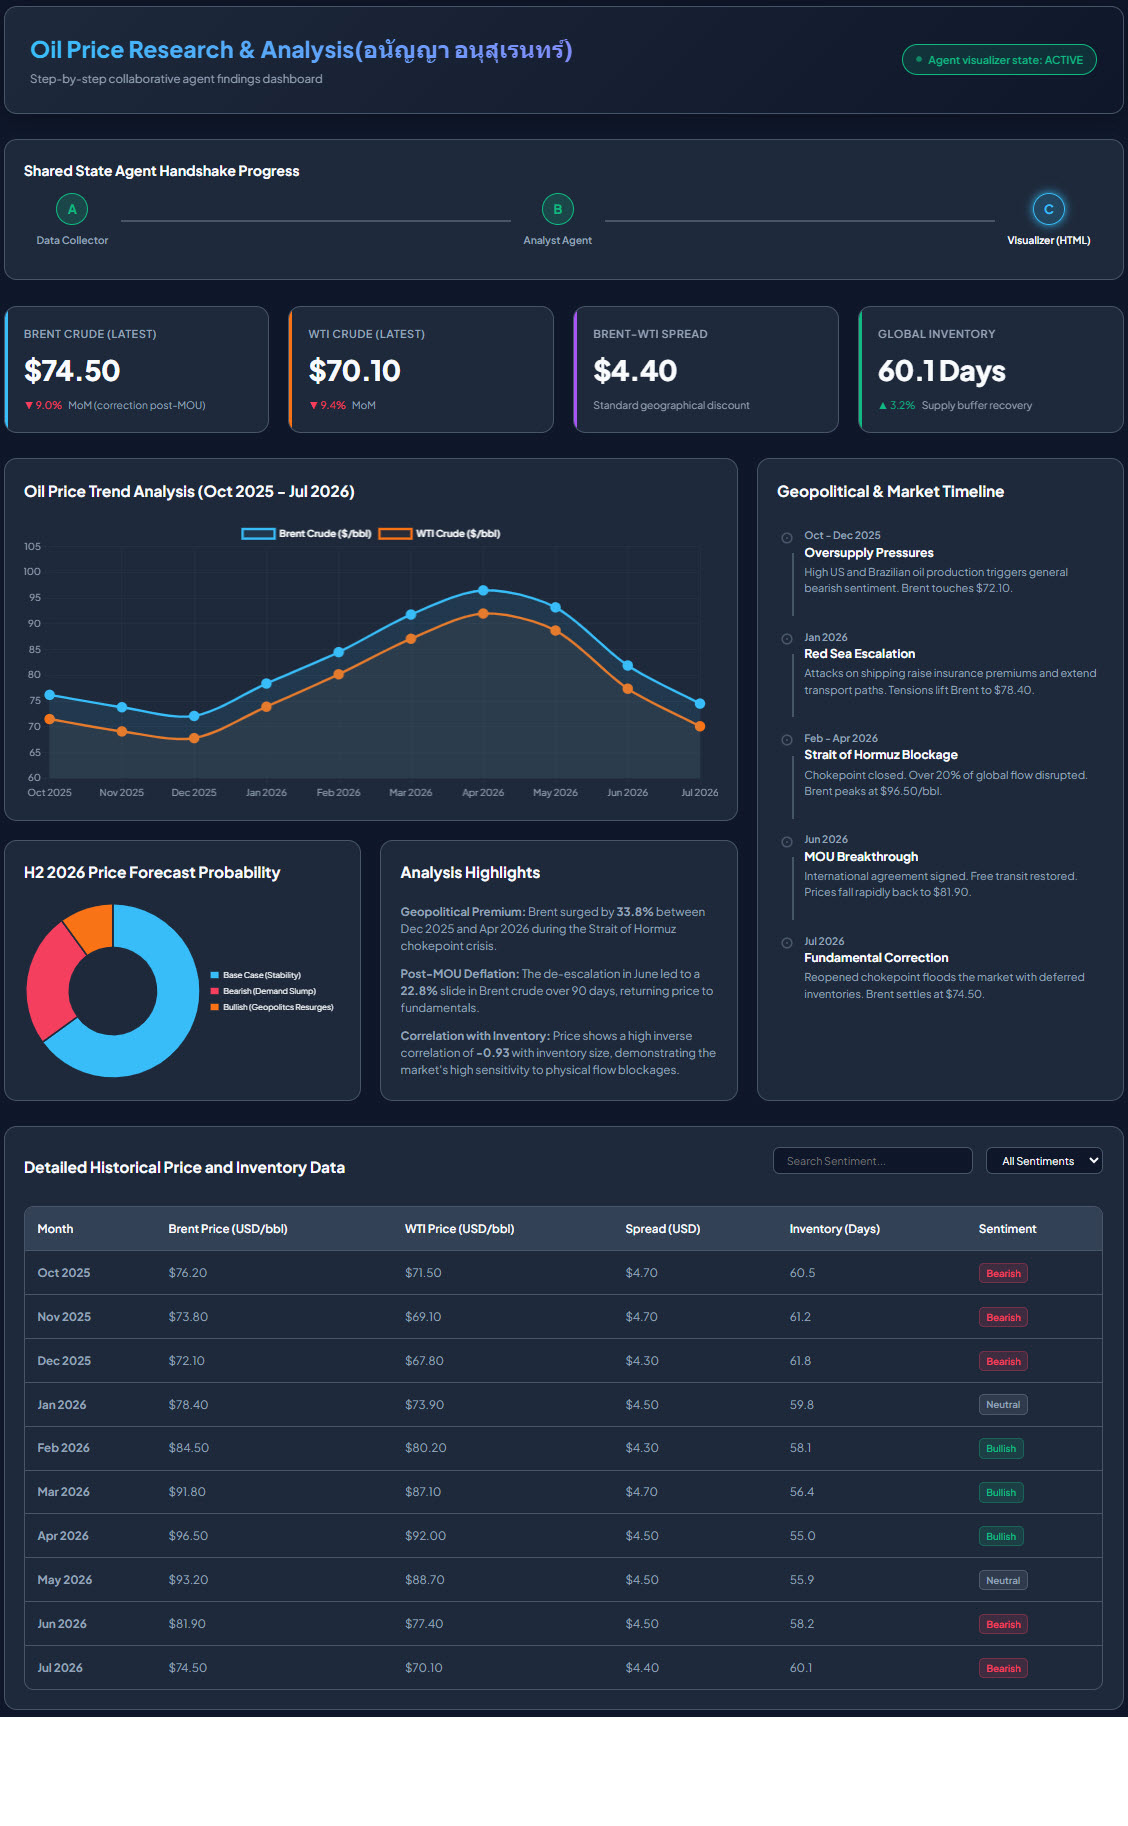The width and height of the screenshot is (1128, 1826).
Task: Click the Brent Apr 2026 peak data point
Action: pos(483,590)
